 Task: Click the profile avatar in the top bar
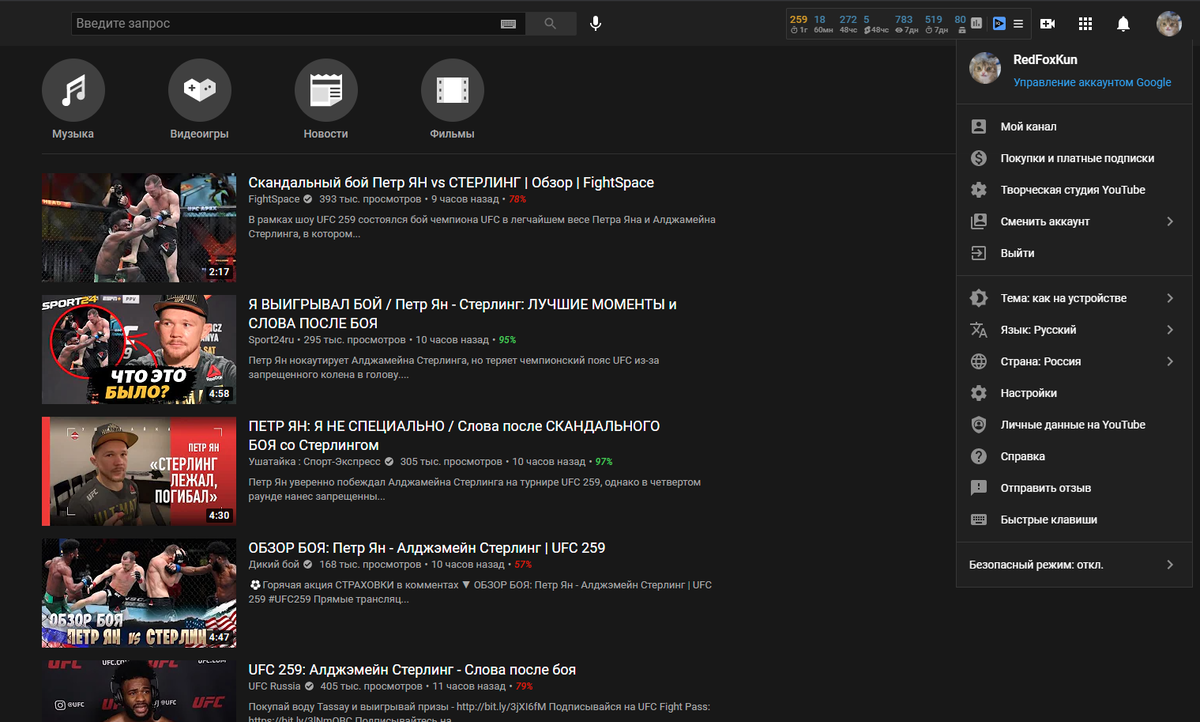pyautogui.click(x=1169, y=23)
